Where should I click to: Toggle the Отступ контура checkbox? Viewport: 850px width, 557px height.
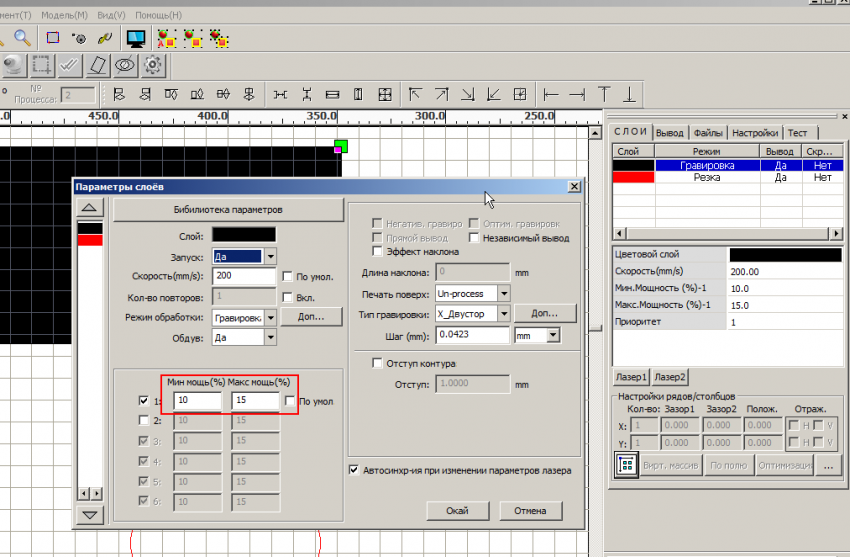378,363
